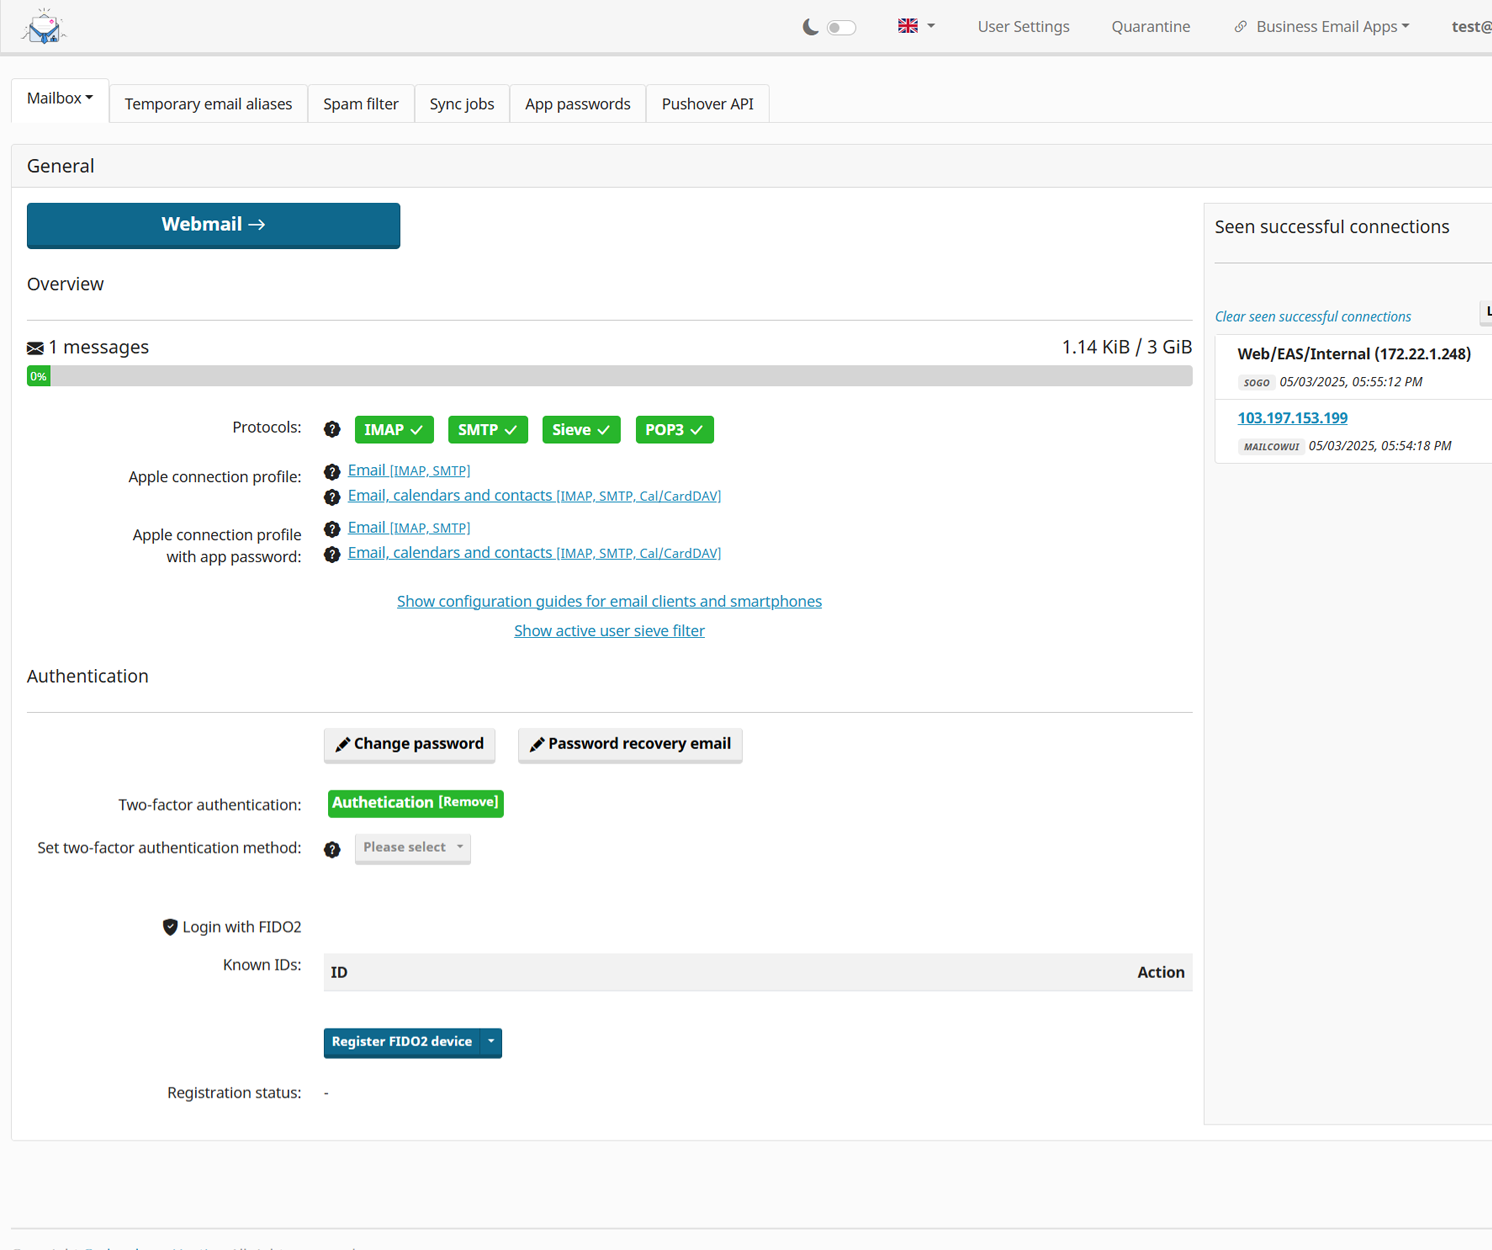Viewport: 1492px width, 1250px height.
Task: Clear seen successful connections
Action: [1313, 317]
